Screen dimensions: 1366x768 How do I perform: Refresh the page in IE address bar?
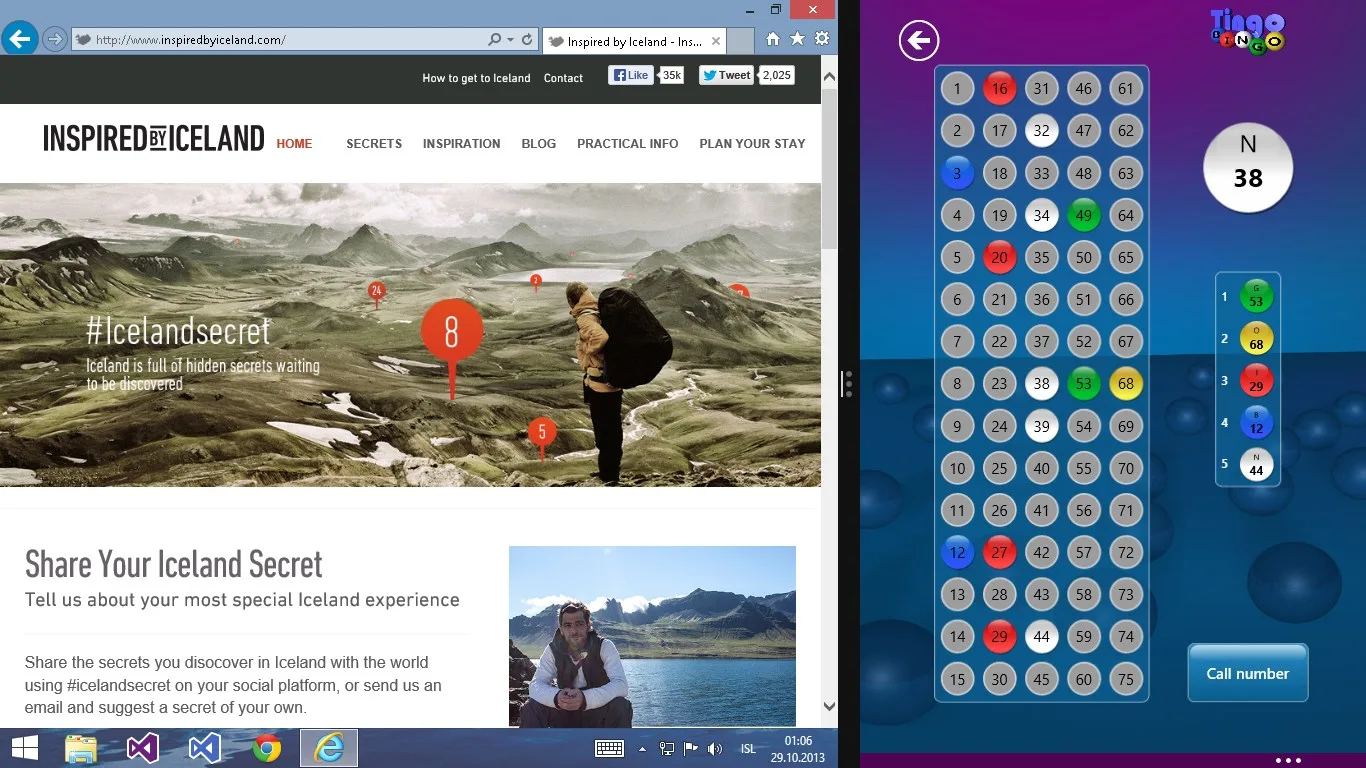(528, 40)
